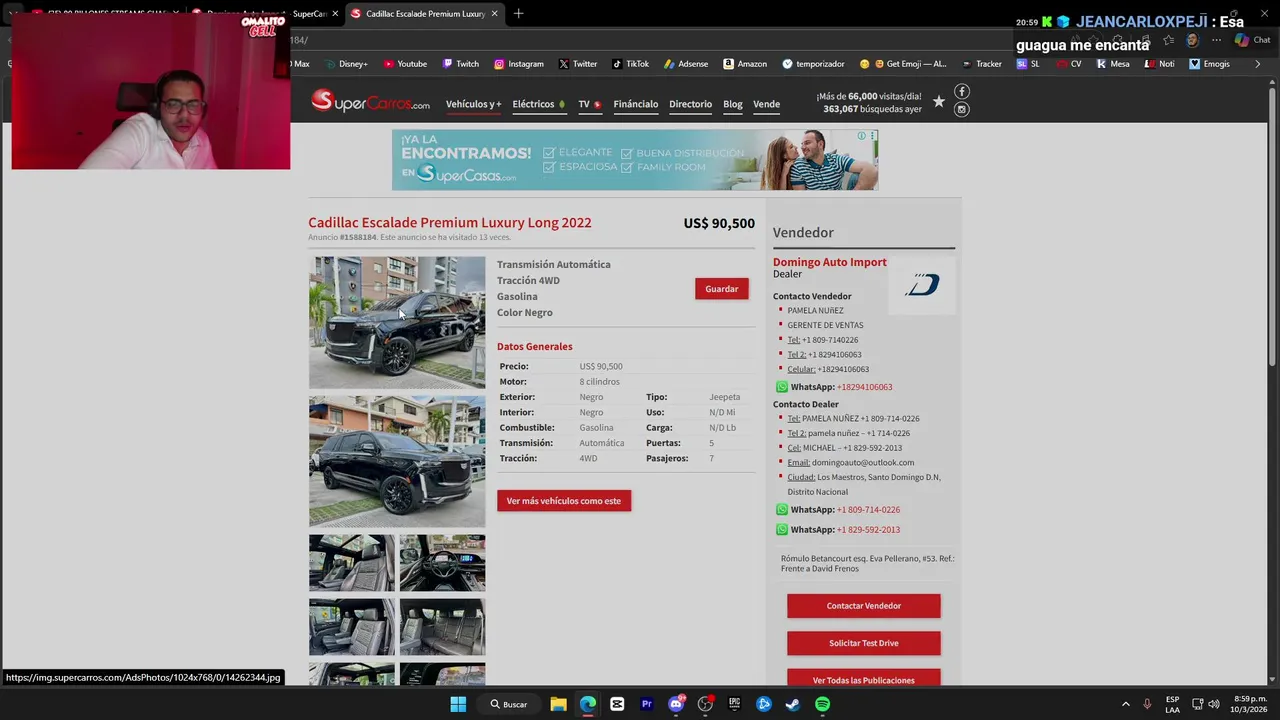Screen dimensions: 1280x720
Task: Open CapCut from taskbar
Action: click(617, 704)
